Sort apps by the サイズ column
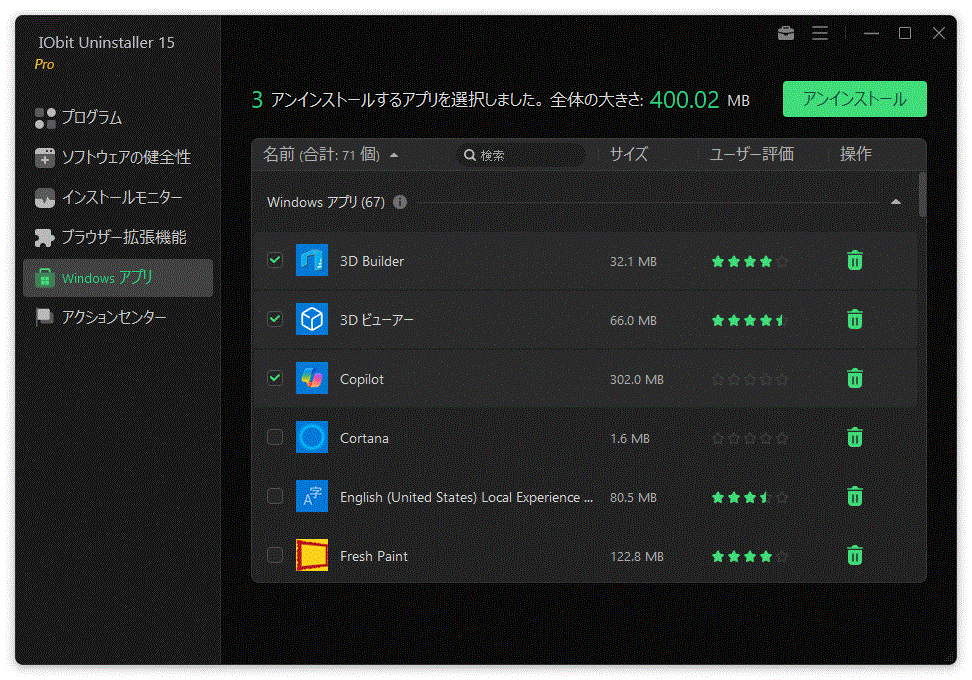 [x=628, y=154]
